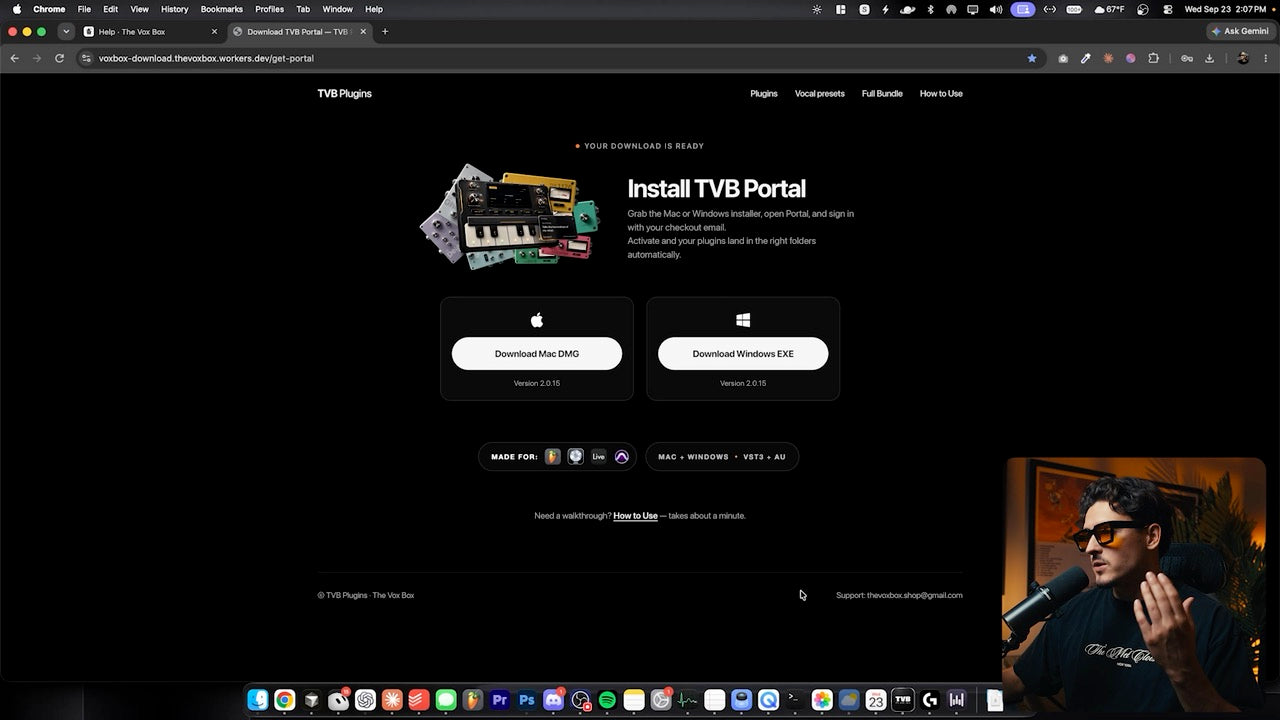The height and width of the screenshot is (720, 1280).
Task: Launch Photoshop from the dock
Action: (x=526, y=700)
